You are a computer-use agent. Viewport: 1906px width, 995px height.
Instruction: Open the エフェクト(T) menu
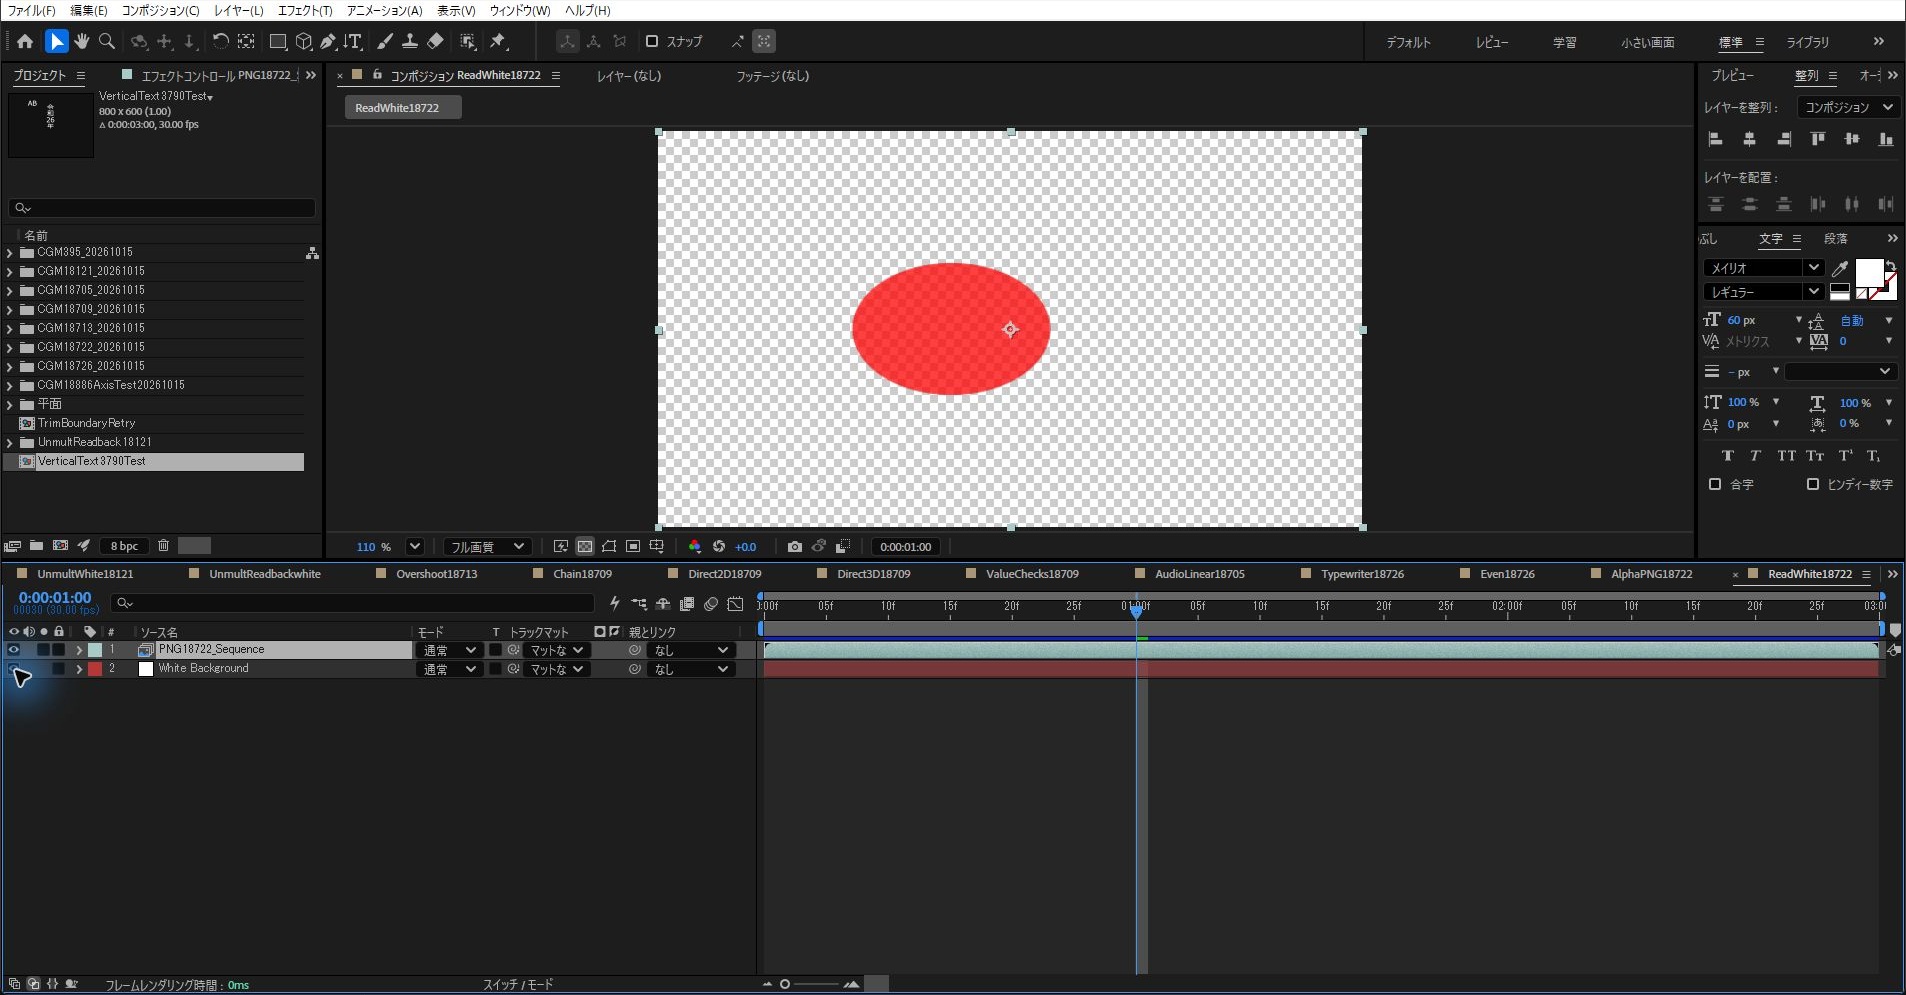click(304, 10)
